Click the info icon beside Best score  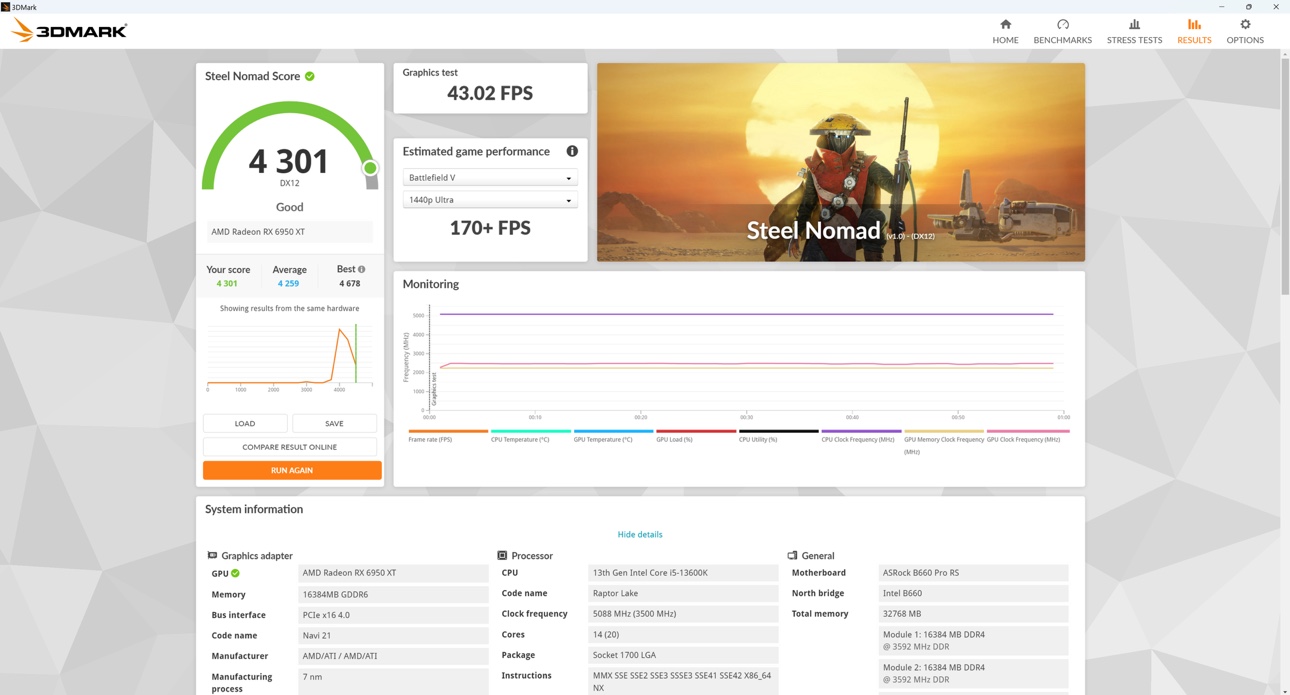click(362, 269)
